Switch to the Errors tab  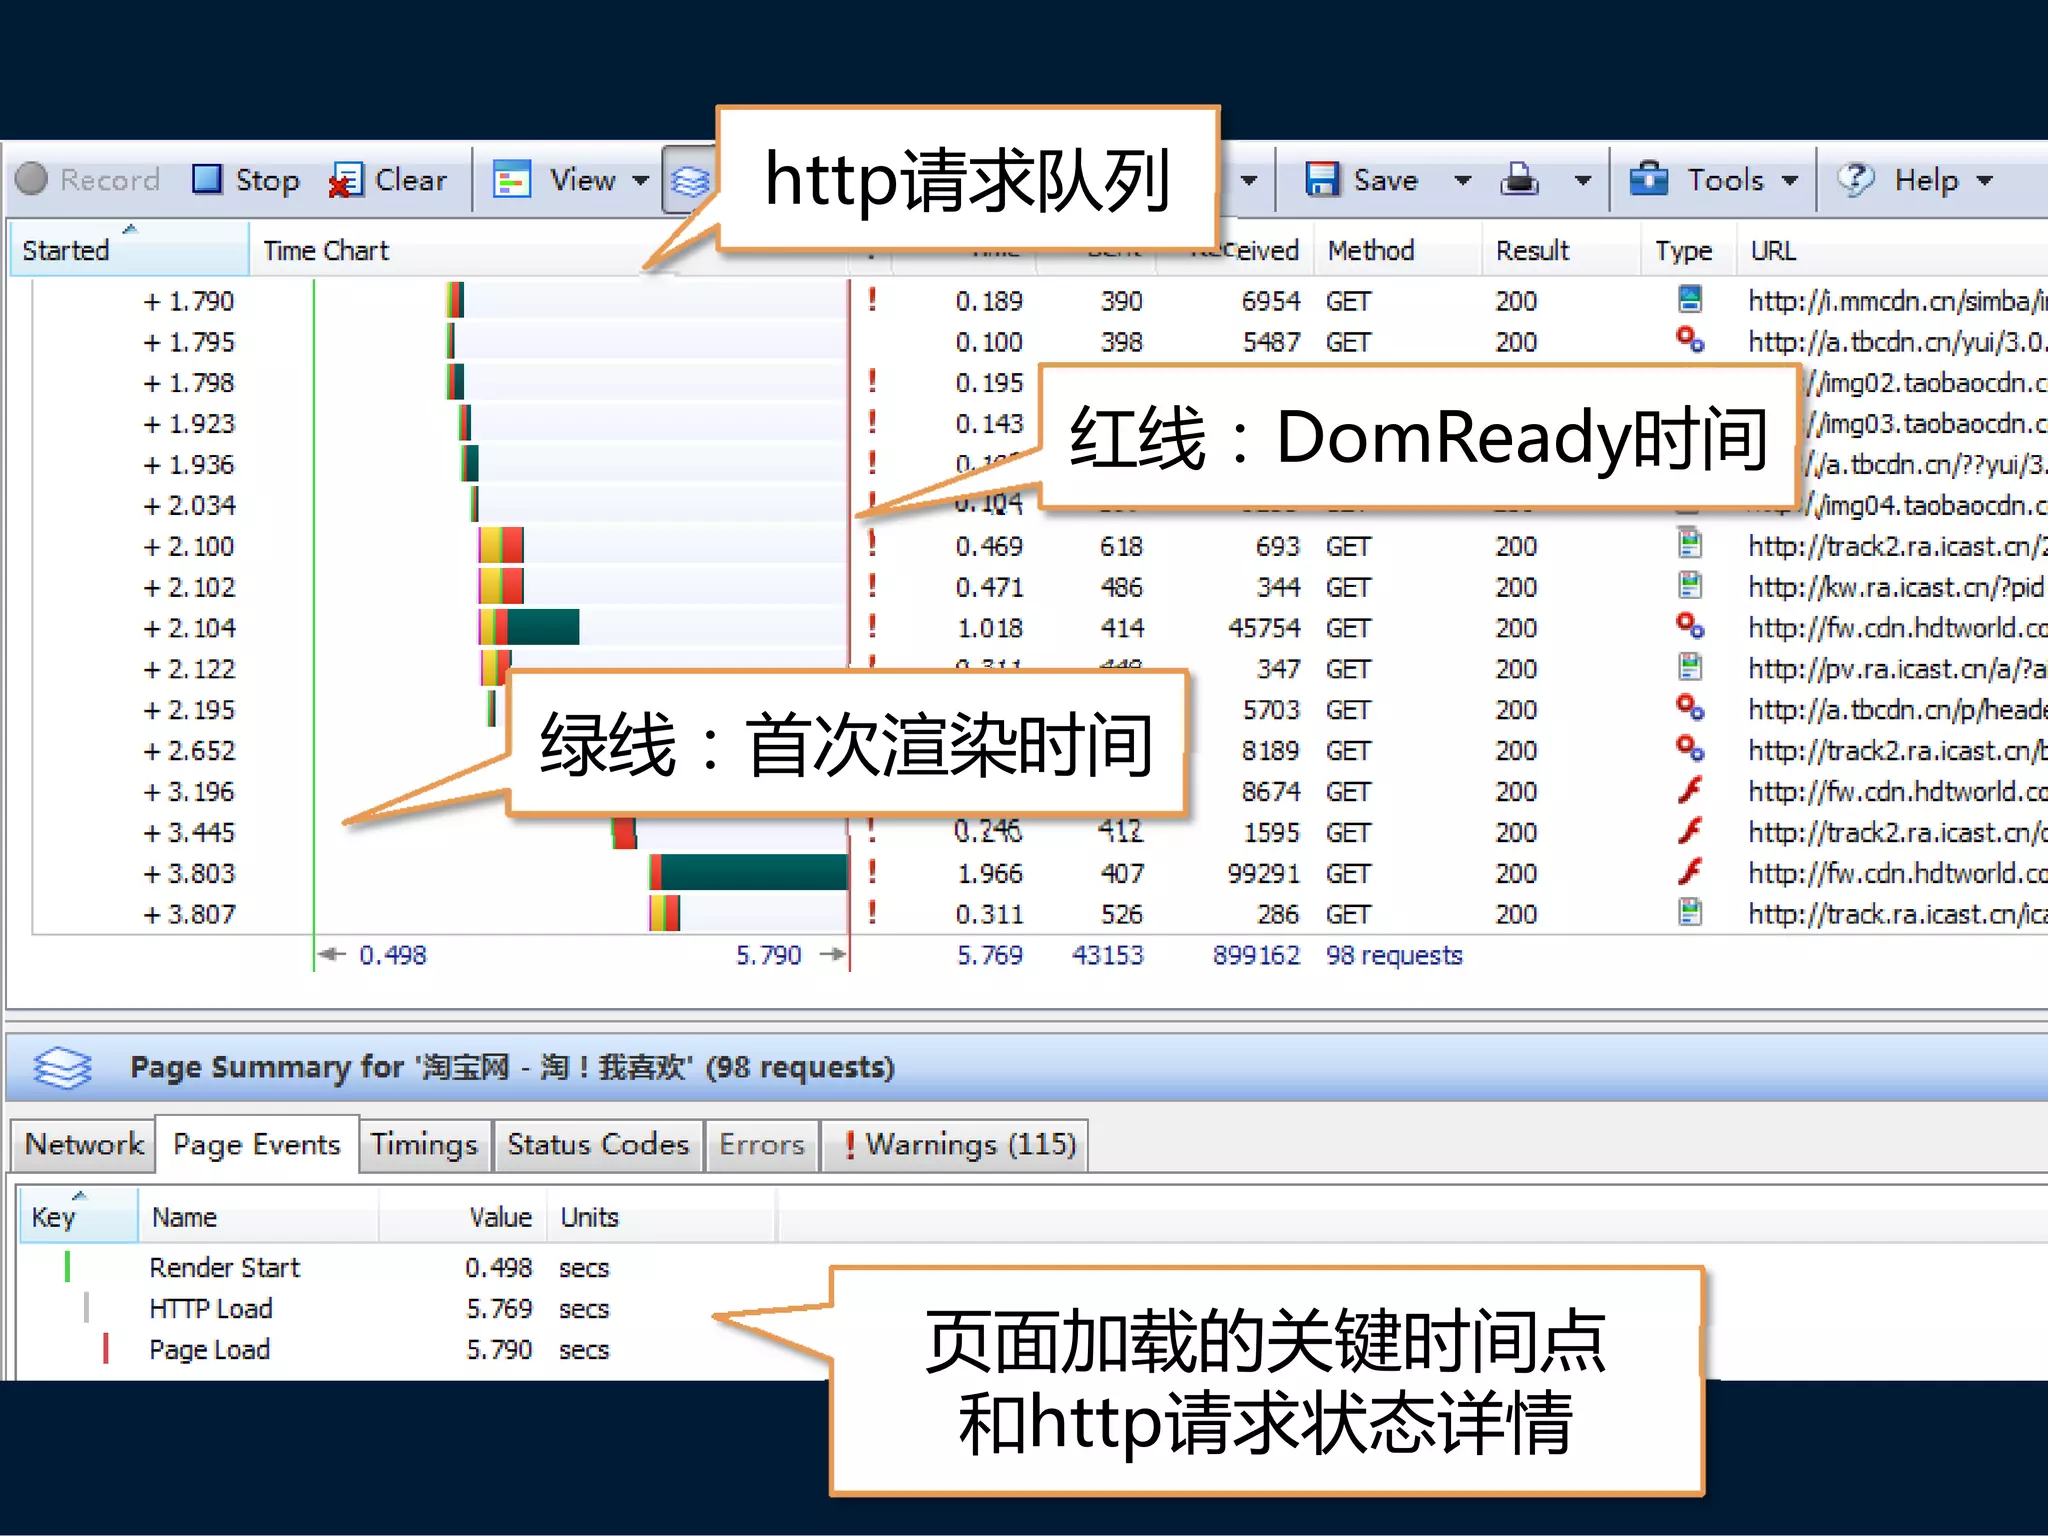[x=762, y=1144]
